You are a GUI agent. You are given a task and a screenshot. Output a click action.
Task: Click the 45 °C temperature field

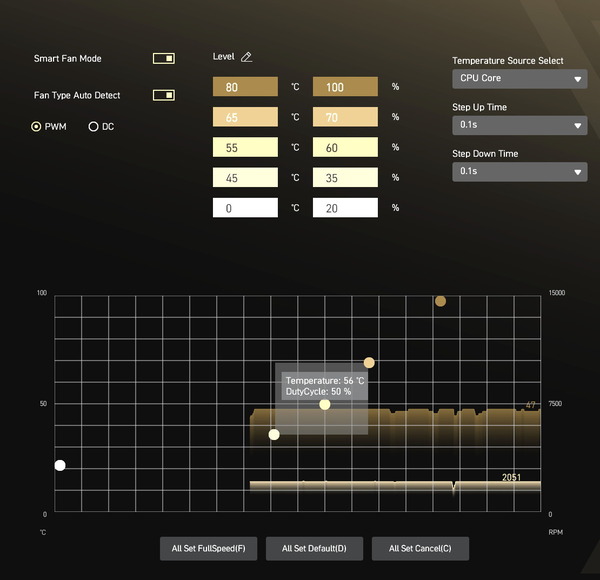point(245,177)
